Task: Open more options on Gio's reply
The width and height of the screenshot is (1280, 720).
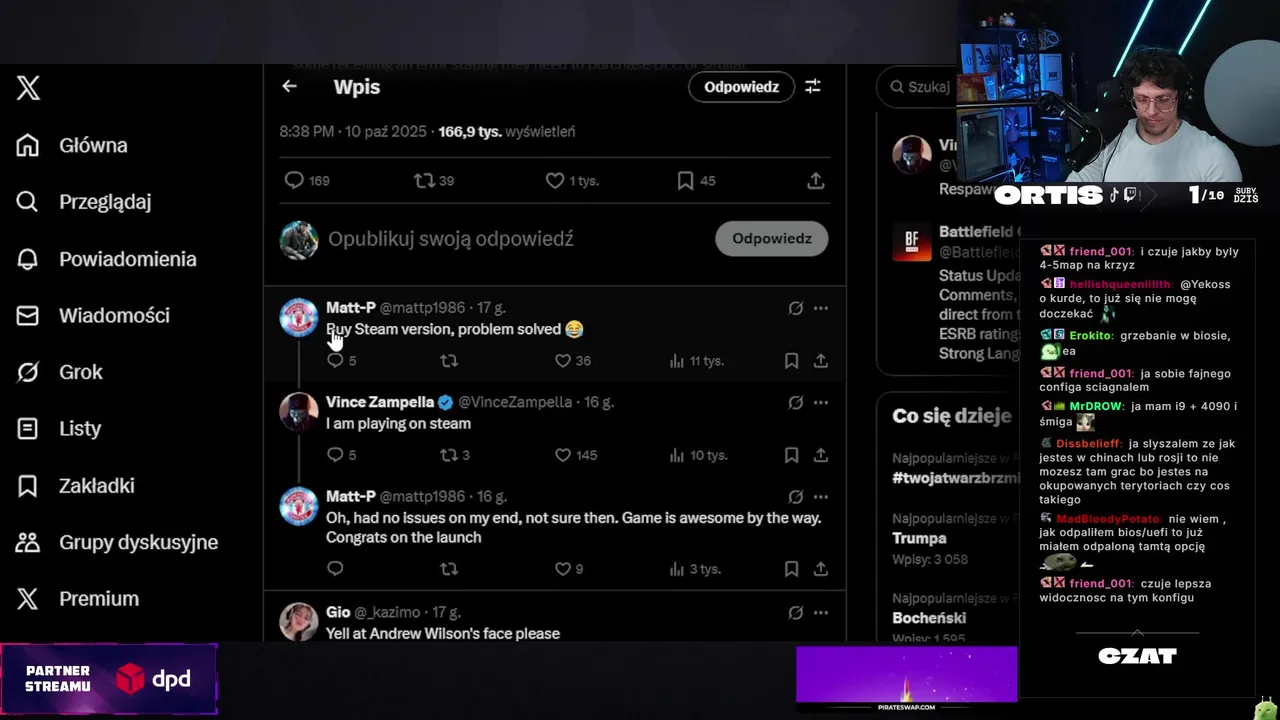Action: pyautogui.click(x=821, y=612)
